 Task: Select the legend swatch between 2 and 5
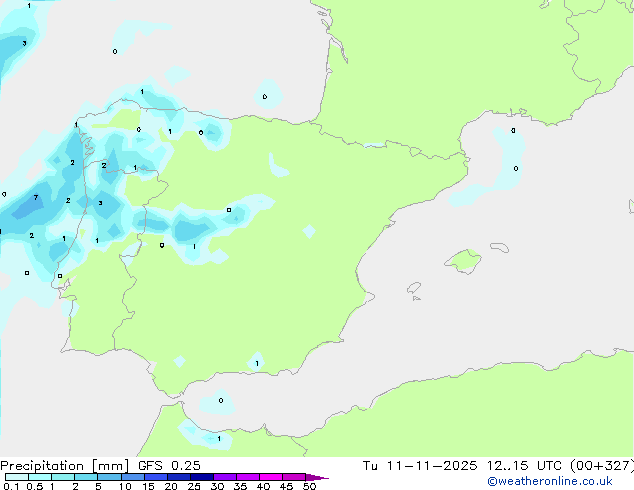pos(86,477)
